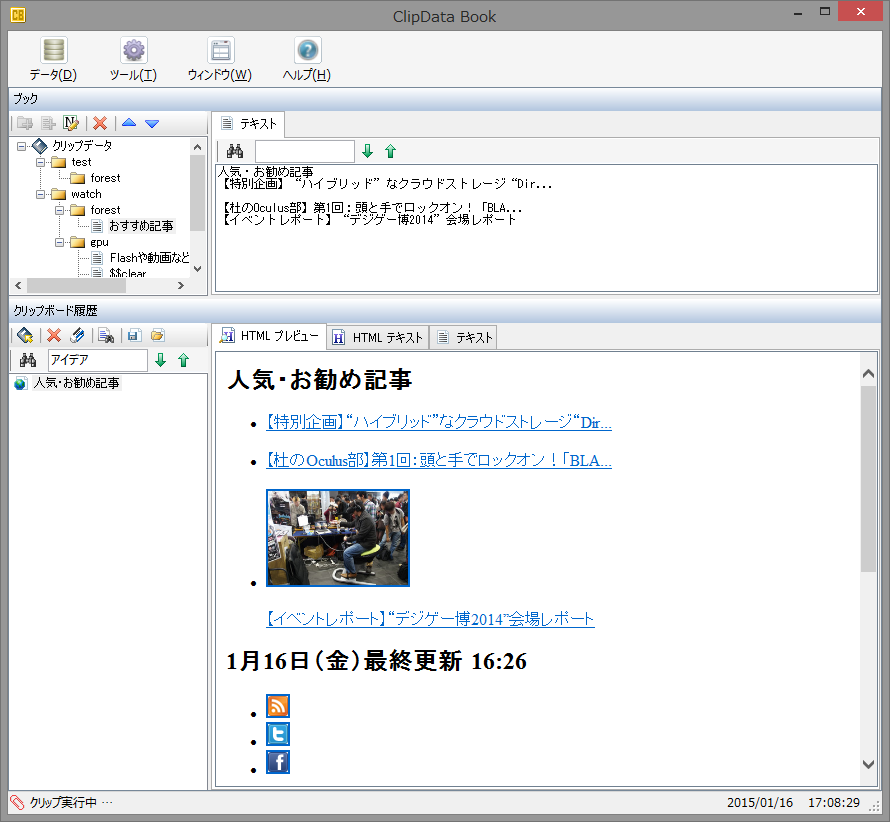Move item down with blue down triangle

152,124
